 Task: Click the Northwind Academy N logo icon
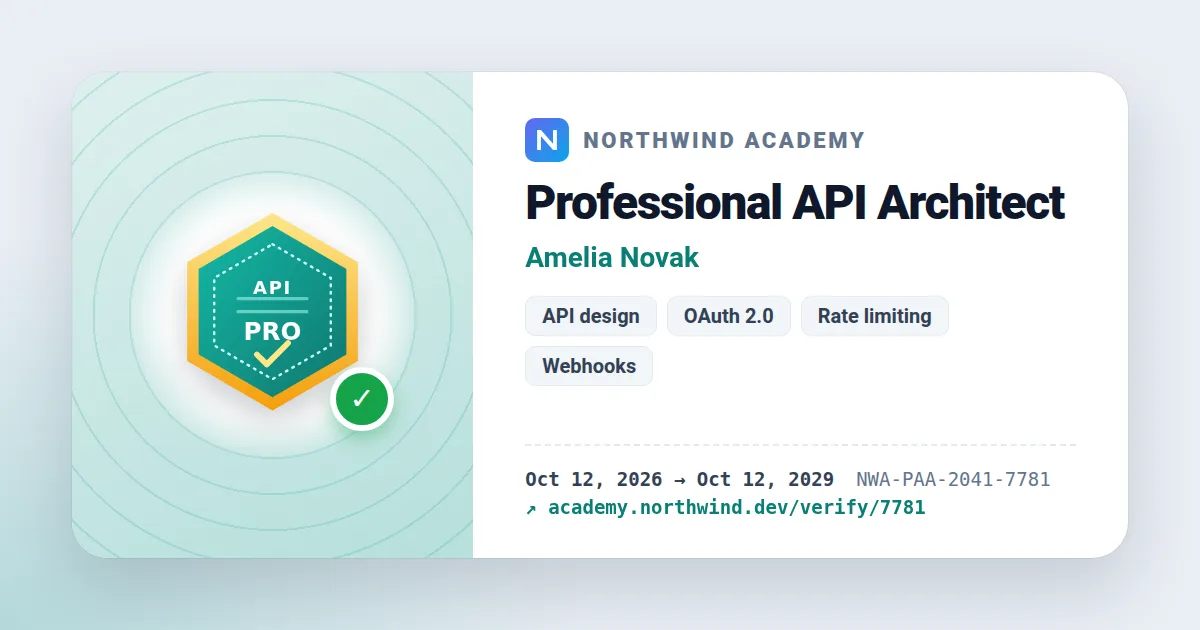pos(547,140)
